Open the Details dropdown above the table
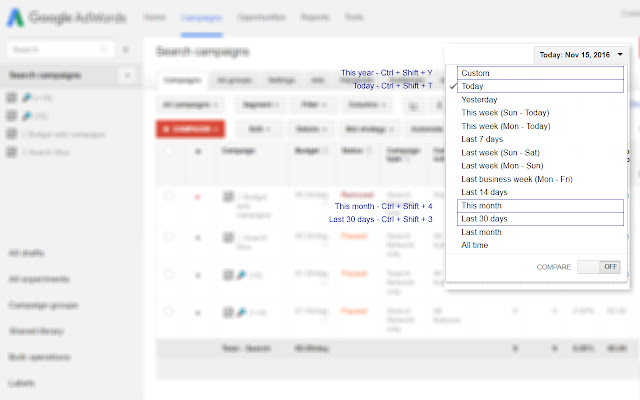The width and height of the screenshot is (640, 400). (x=311, y=129)
